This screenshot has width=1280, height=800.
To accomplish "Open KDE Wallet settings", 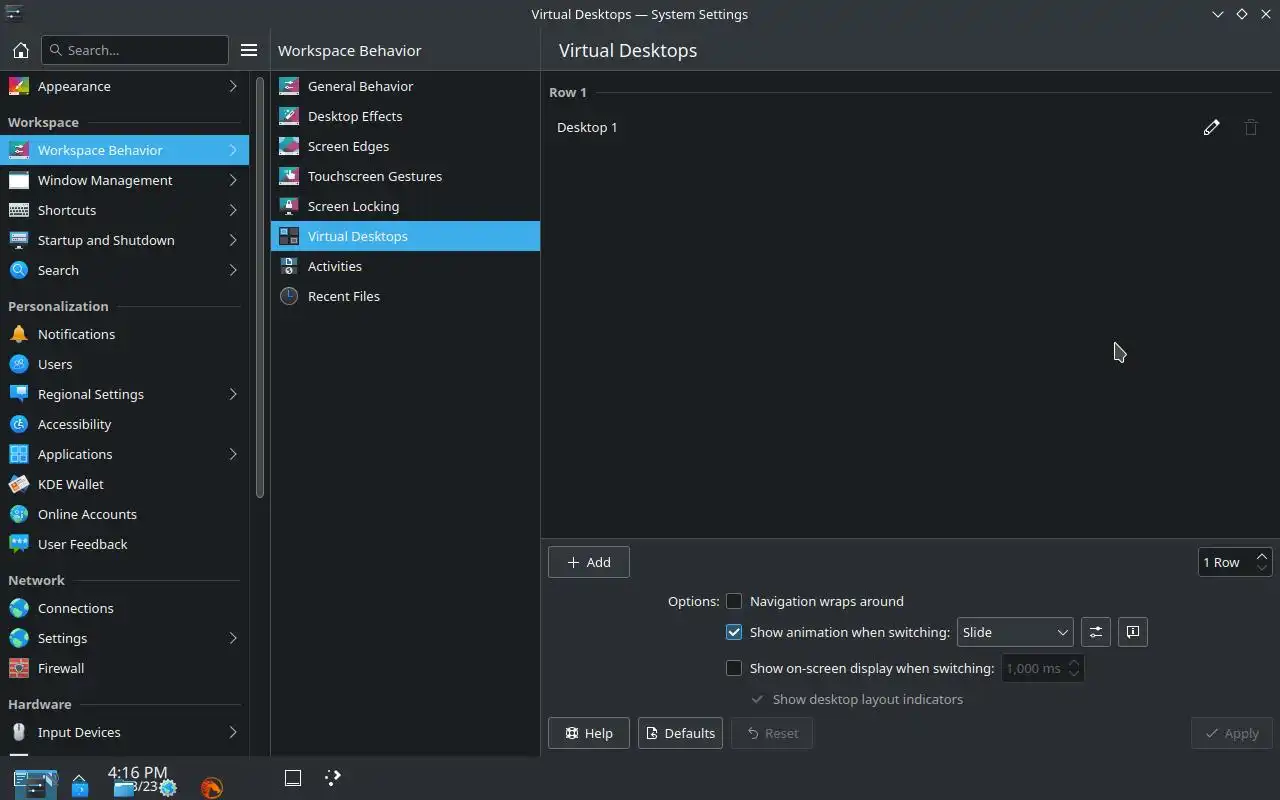I will click(x=124, y=484).
